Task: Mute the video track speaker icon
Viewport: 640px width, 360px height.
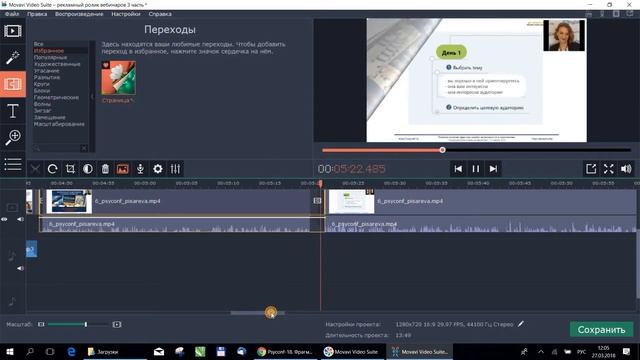Action: pos(20,220)
